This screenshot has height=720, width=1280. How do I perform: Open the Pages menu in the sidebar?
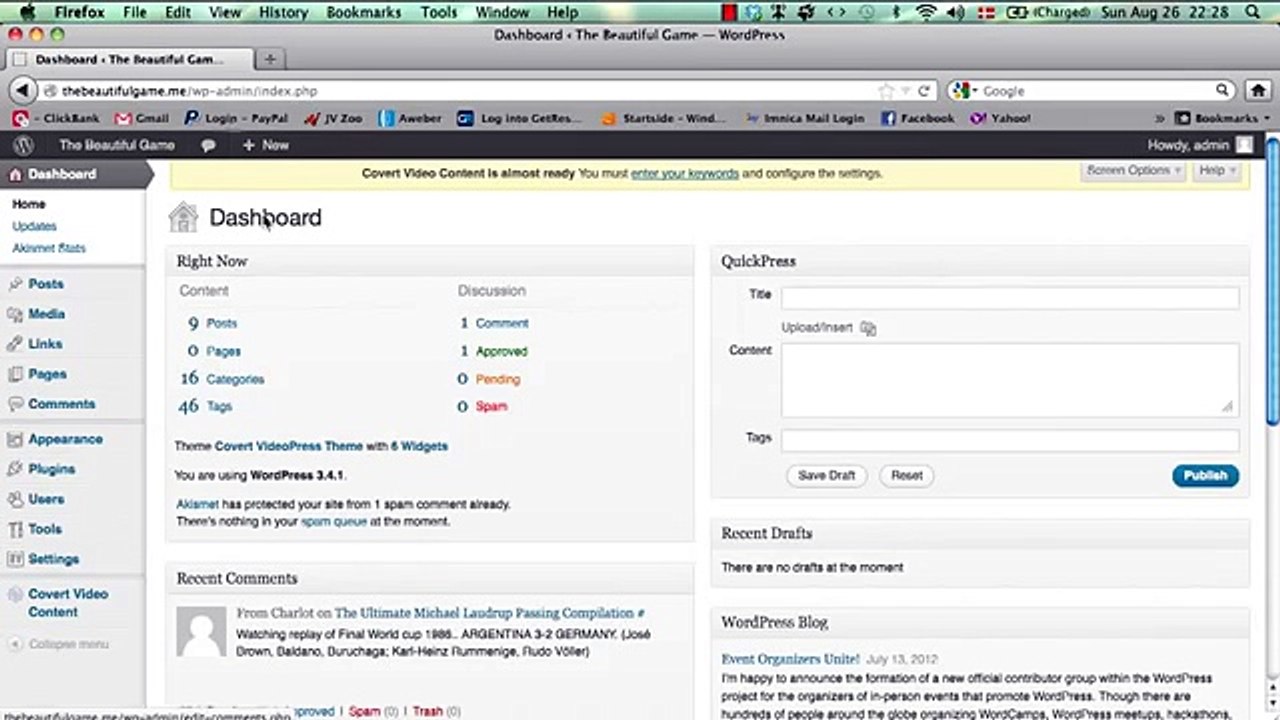[47, 374]
